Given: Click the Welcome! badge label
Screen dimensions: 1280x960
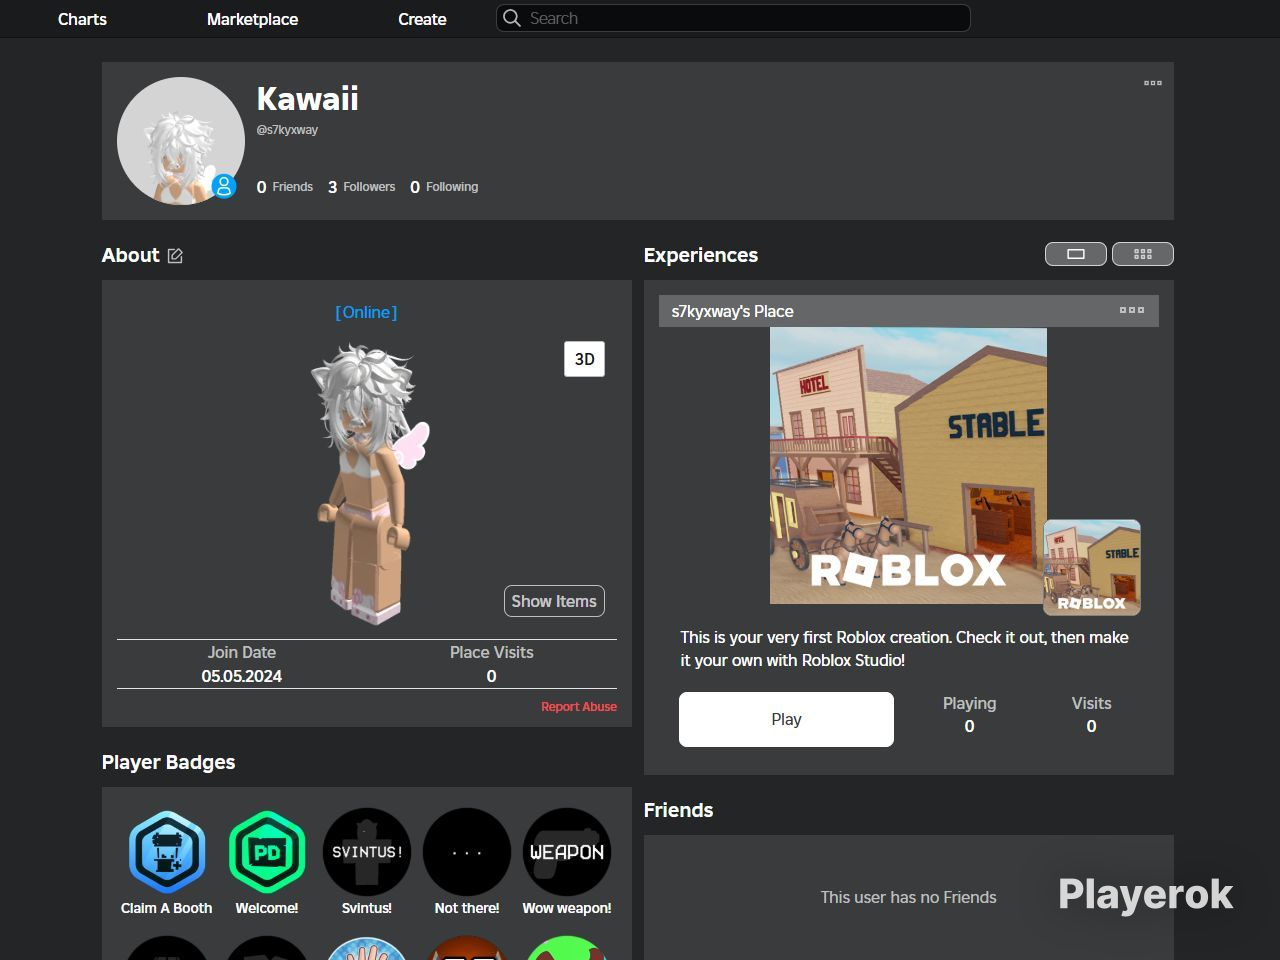Looking at the screenshot, I should (267, 908).
